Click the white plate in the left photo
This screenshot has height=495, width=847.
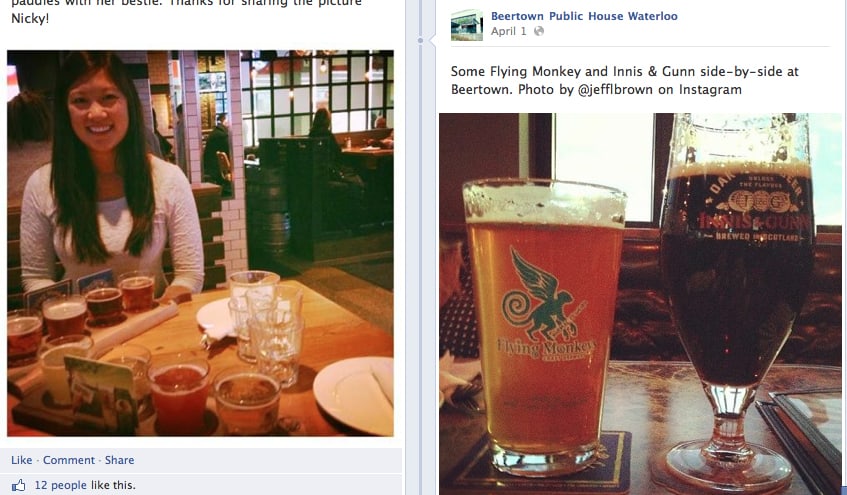(353, 396)
